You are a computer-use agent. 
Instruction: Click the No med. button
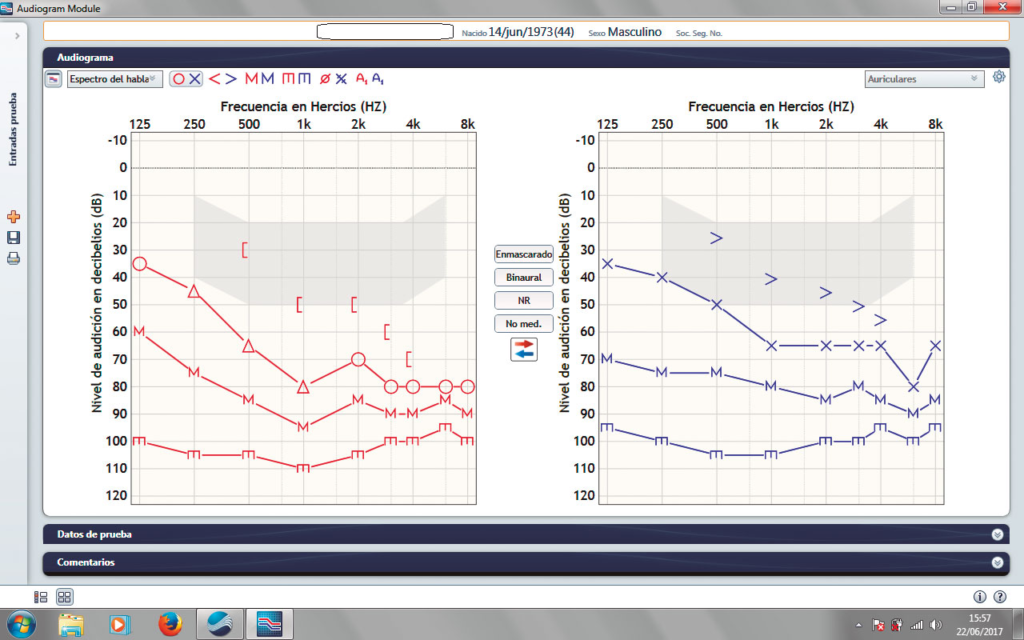(x=524, y=323)
